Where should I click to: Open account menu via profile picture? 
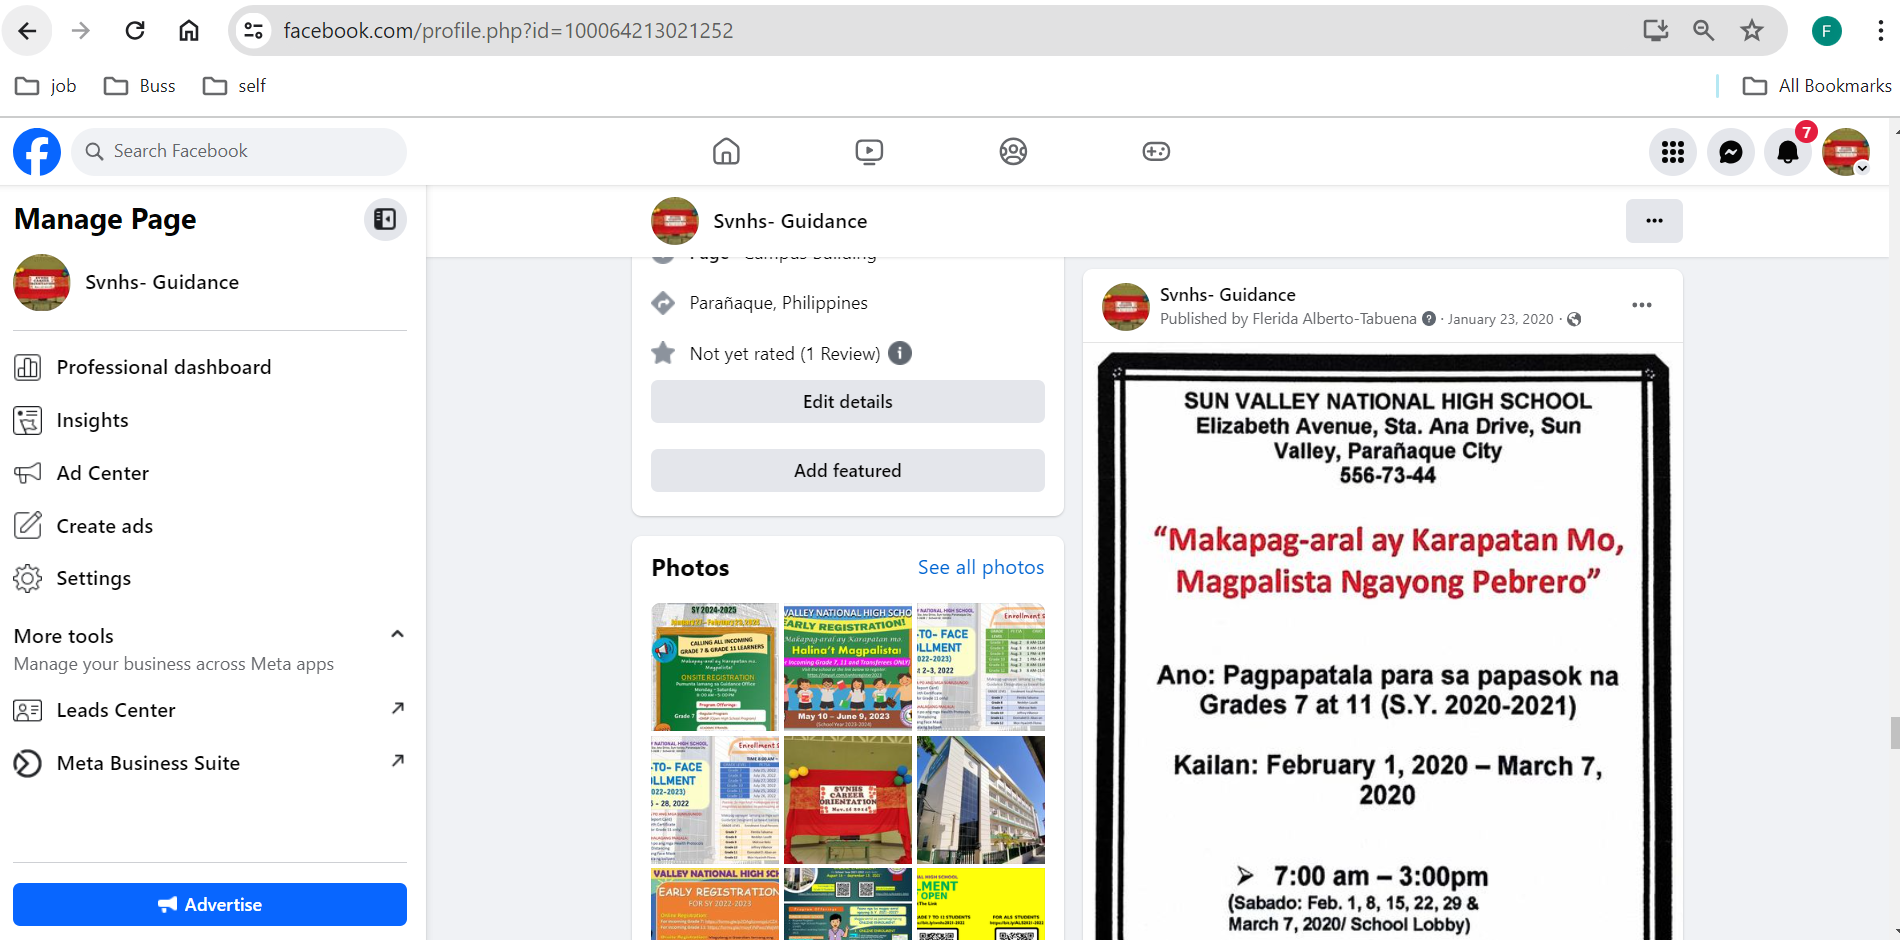[x=1846, y=152]
